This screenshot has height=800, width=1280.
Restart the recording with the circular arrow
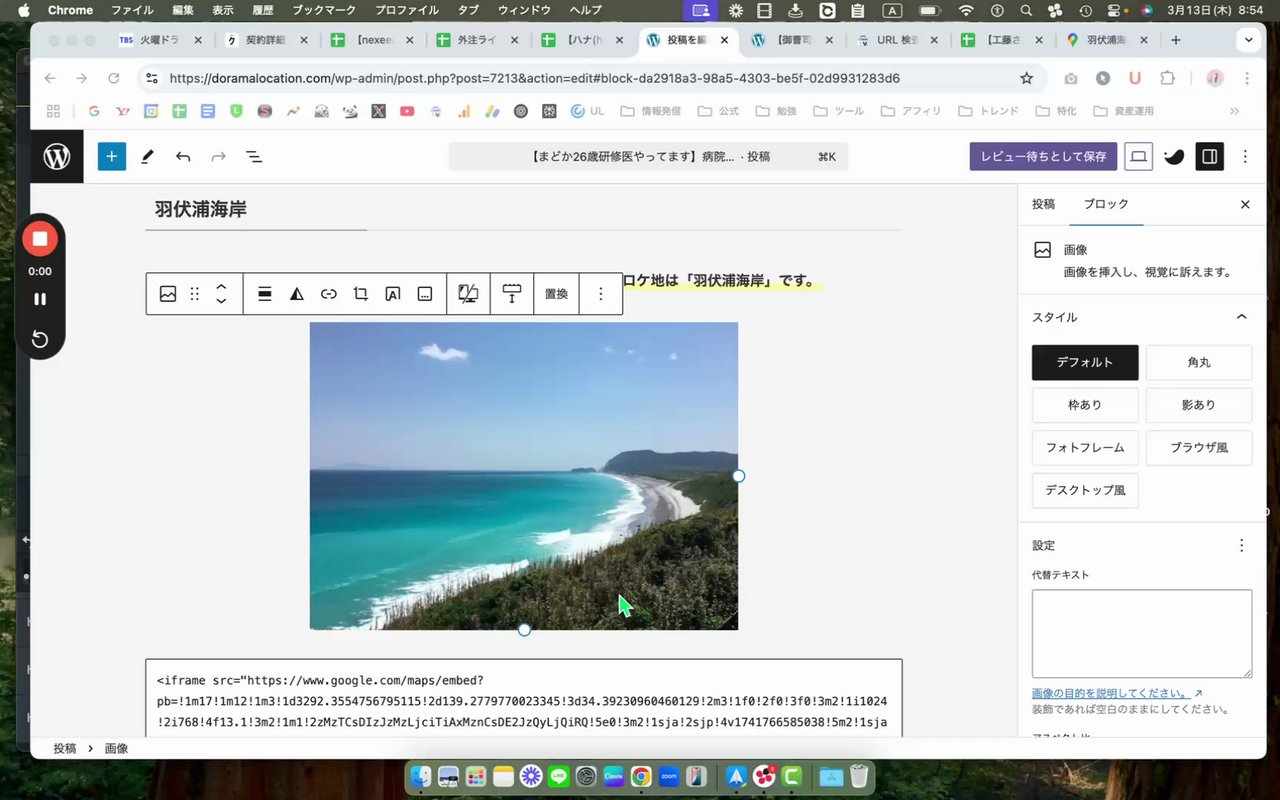pos(40,339)
